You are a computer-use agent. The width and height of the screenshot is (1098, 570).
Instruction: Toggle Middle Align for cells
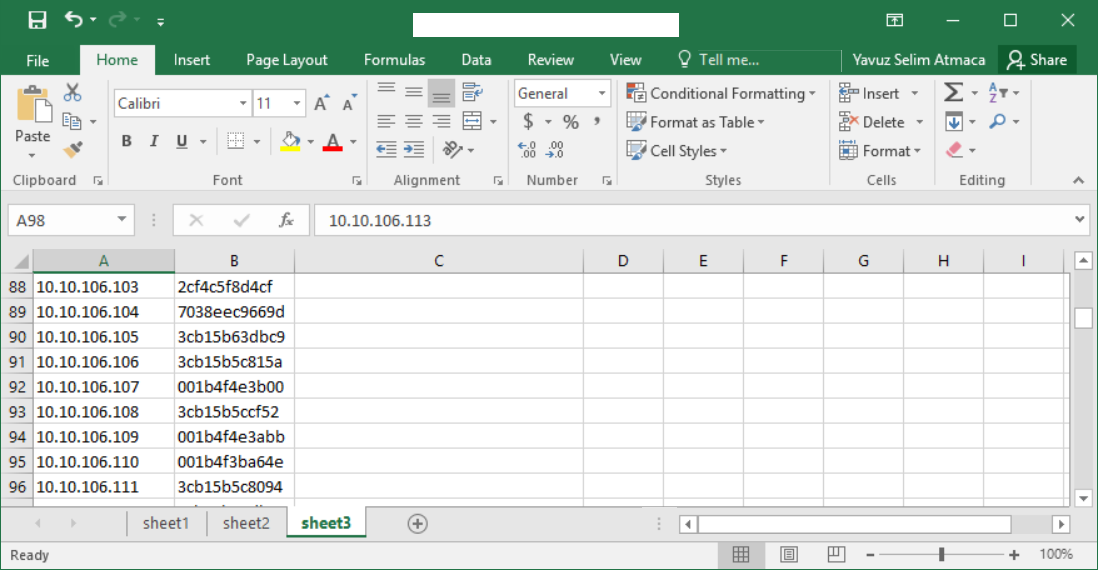coord(414,91)
